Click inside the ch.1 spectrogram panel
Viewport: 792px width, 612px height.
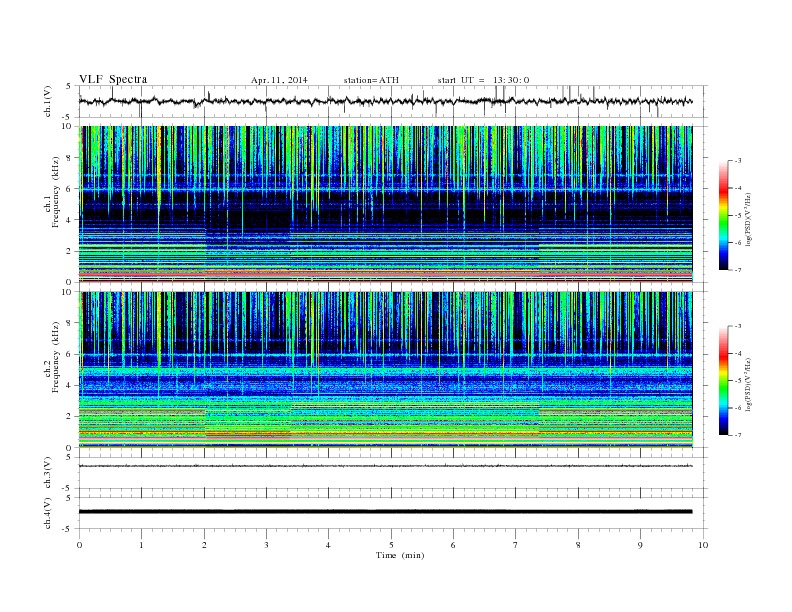(385, 204)
